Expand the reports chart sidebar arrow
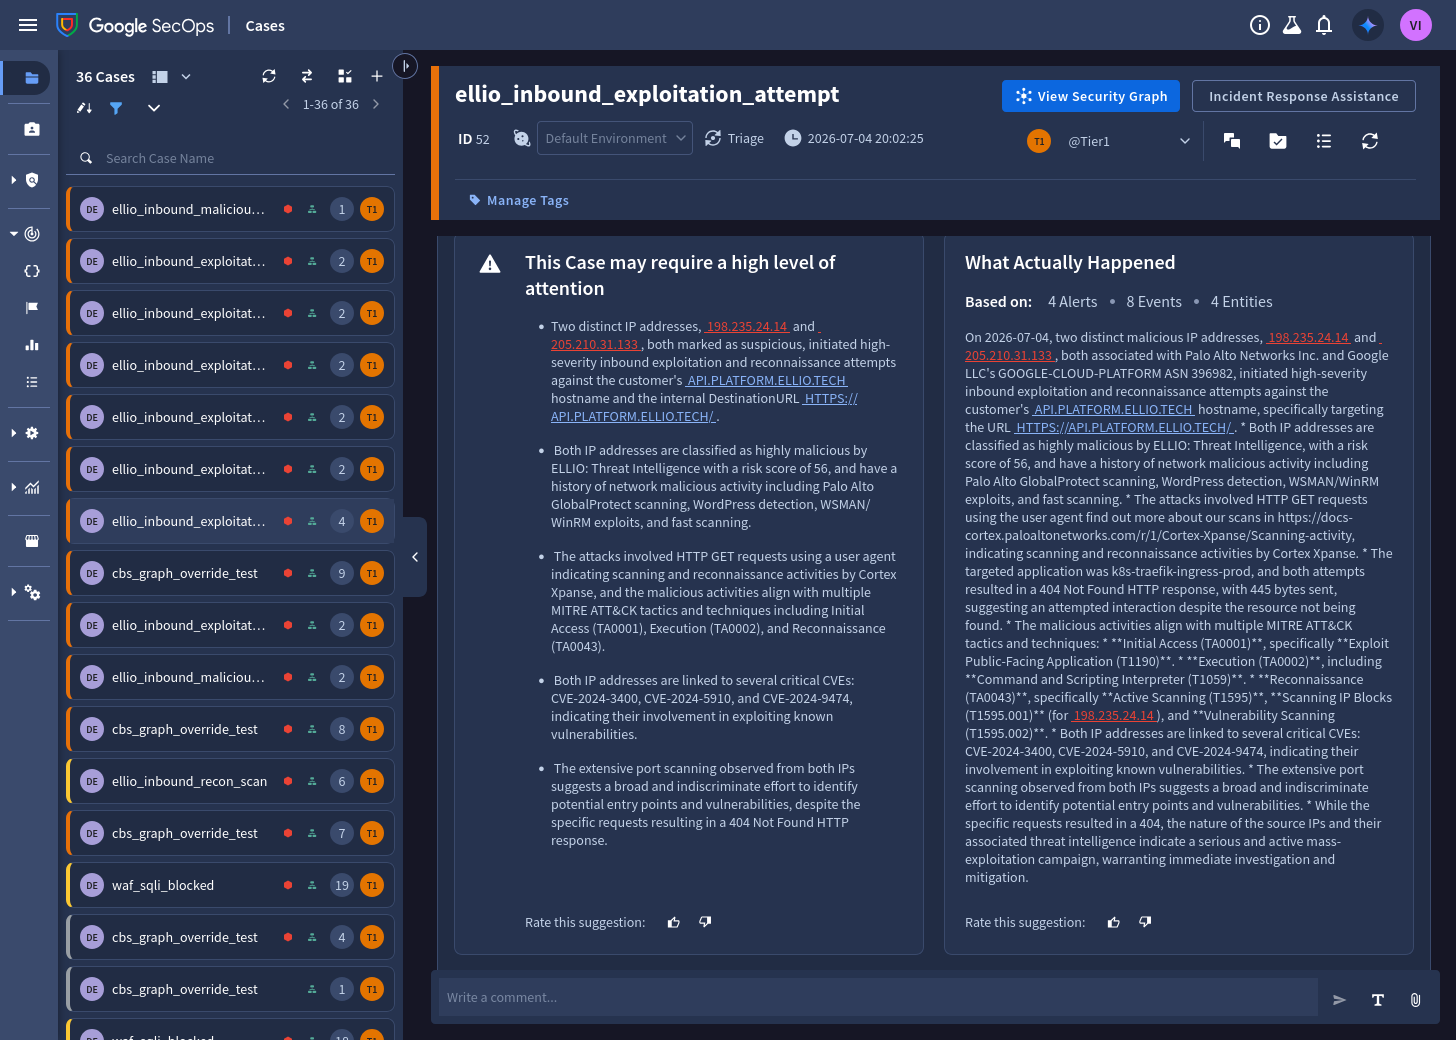Viewport: 1456px width, 1040px height. pos(13,487)
